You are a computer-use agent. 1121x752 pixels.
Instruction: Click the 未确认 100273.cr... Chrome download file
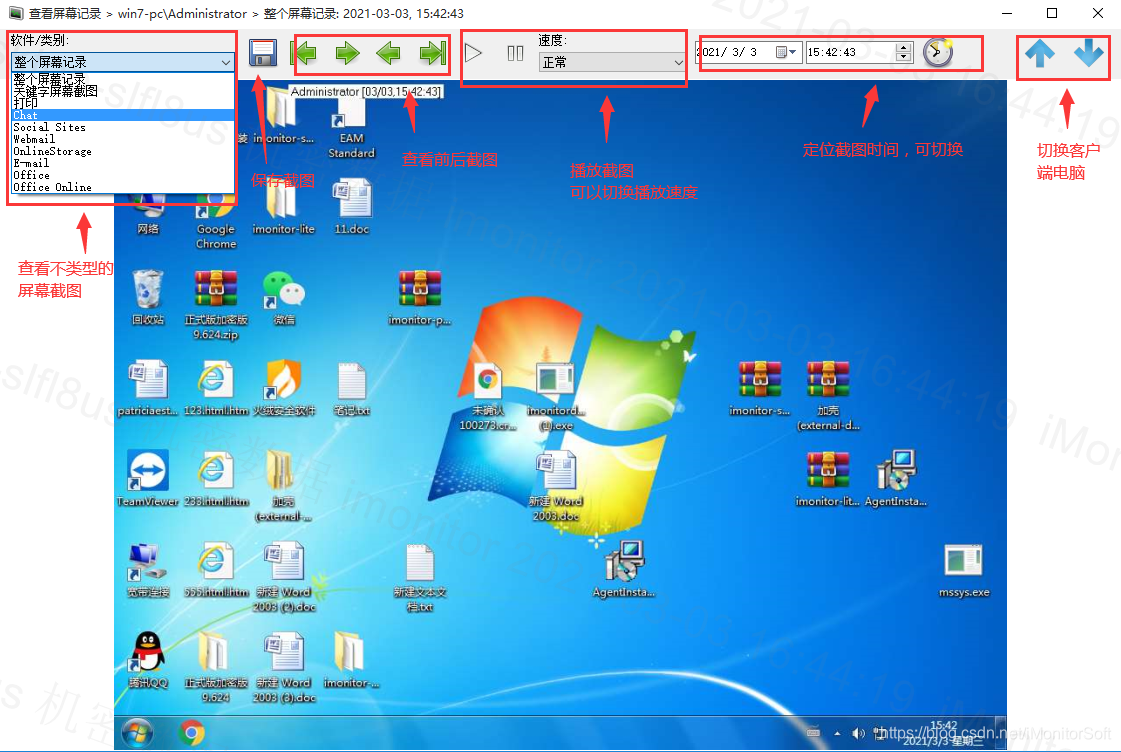pos(488,395)
